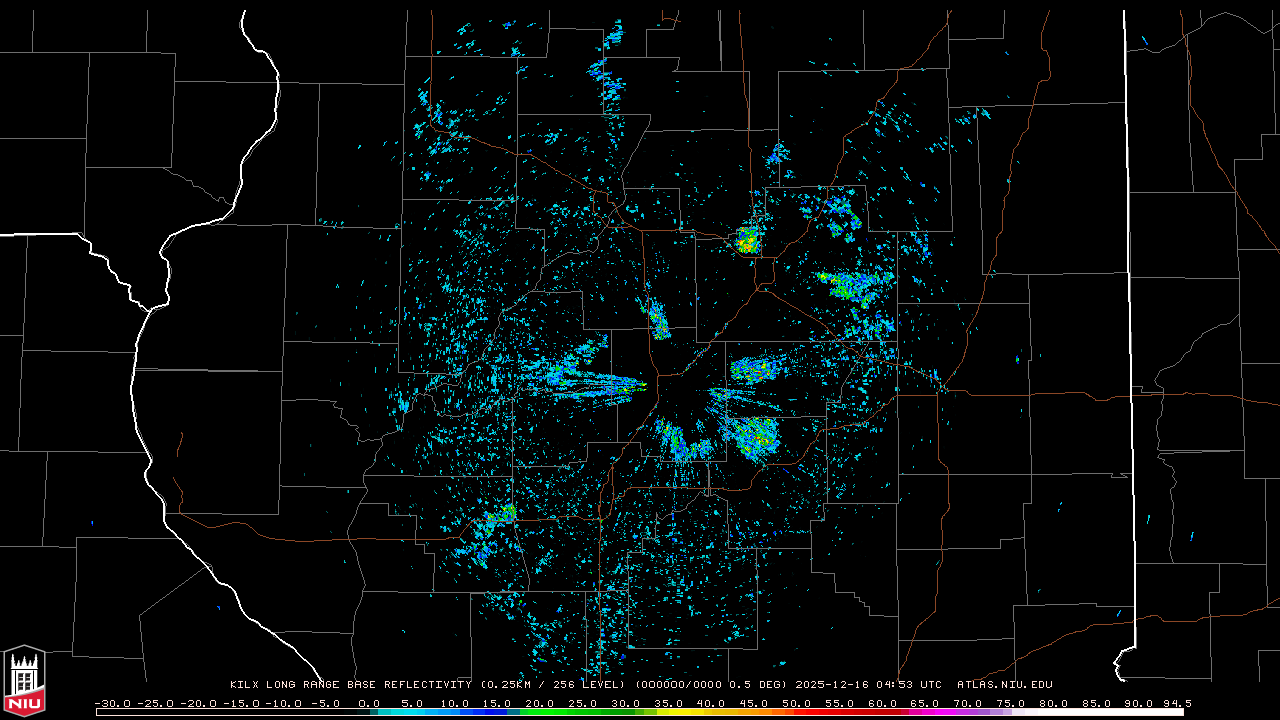
Task: Click the "-30.0" scale label
Action: click(112, 703)
